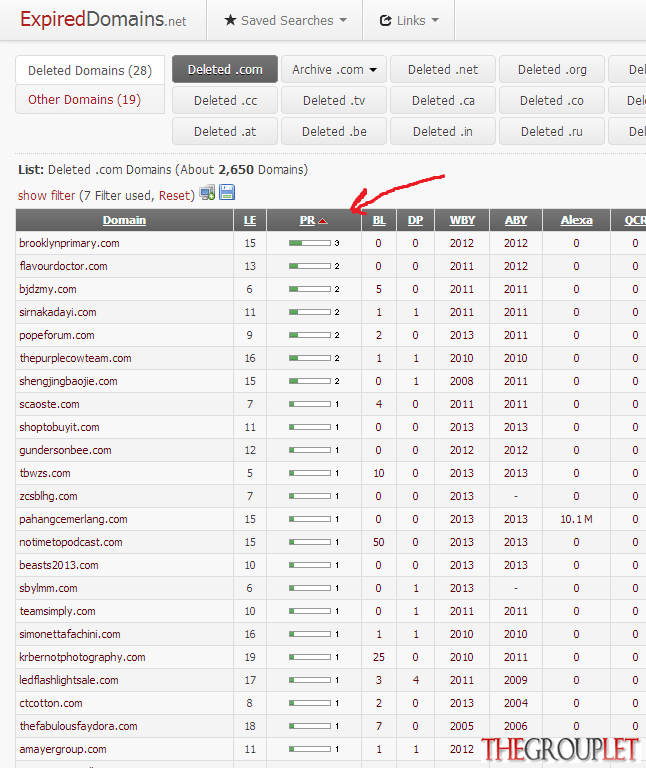Open the Deleted .tv list

coord(334,100)
